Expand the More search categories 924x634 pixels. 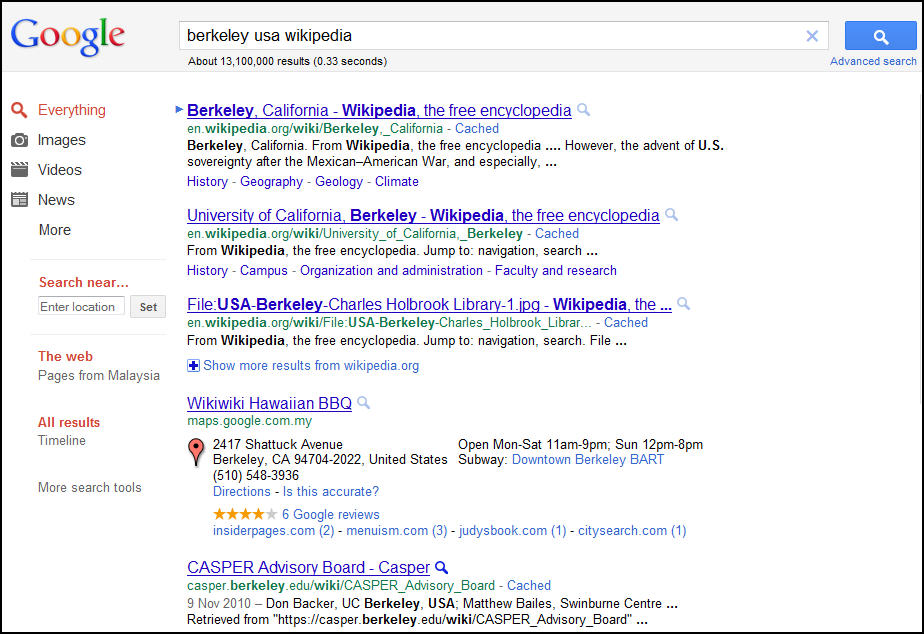pos(55,230)
